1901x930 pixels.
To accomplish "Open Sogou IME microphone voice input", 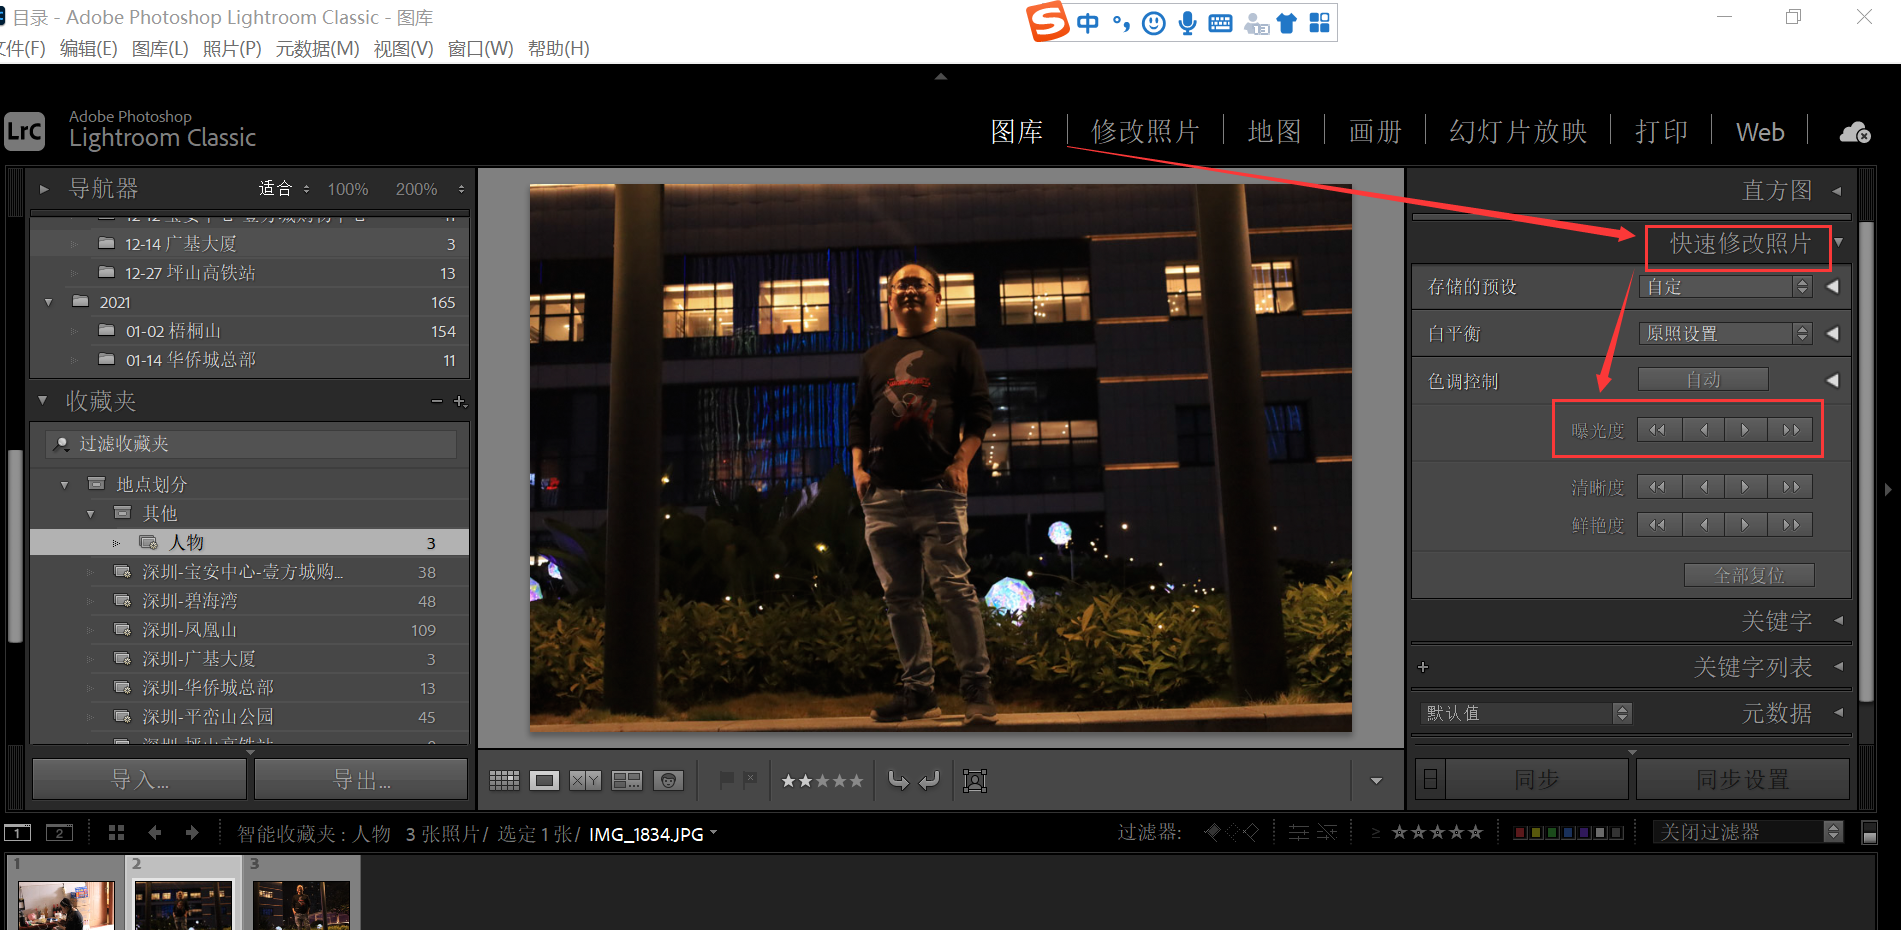I will tap(1187, 22).
